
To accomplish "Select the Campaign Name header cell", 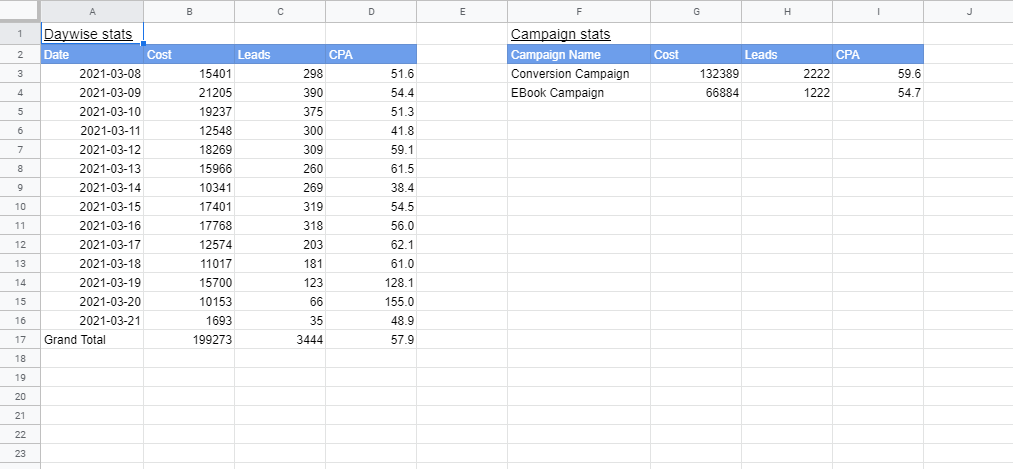I will tap(579, 54).
